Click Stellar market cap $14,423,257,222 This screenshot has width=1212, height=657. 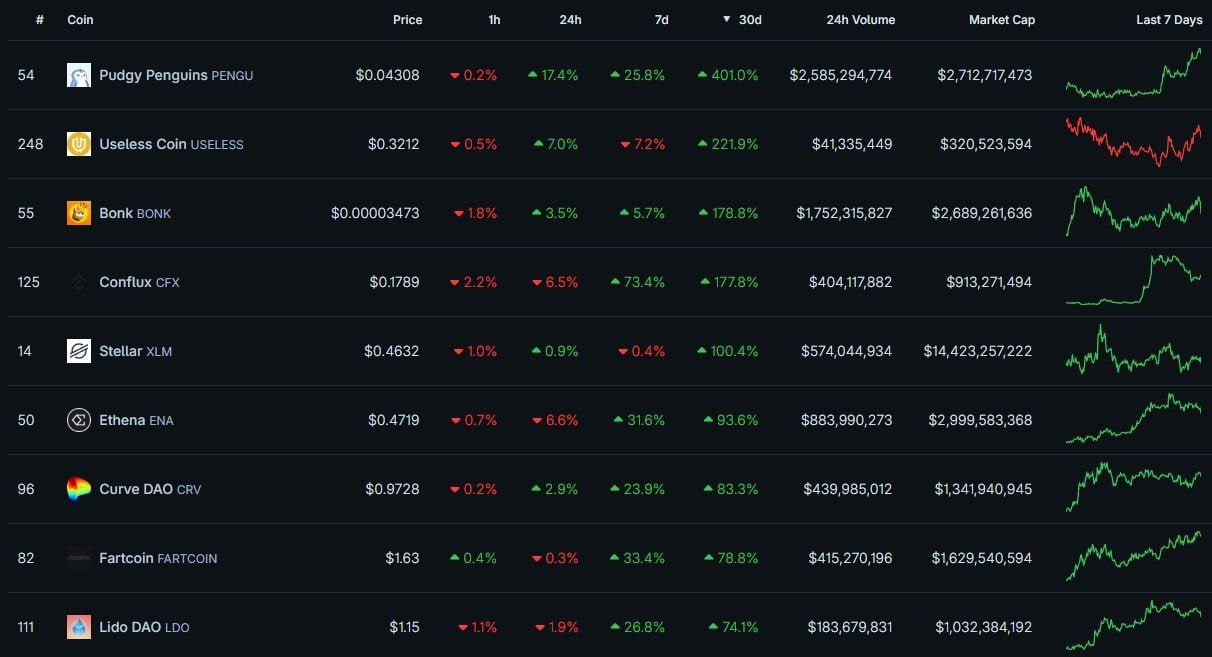coord(978,351)
